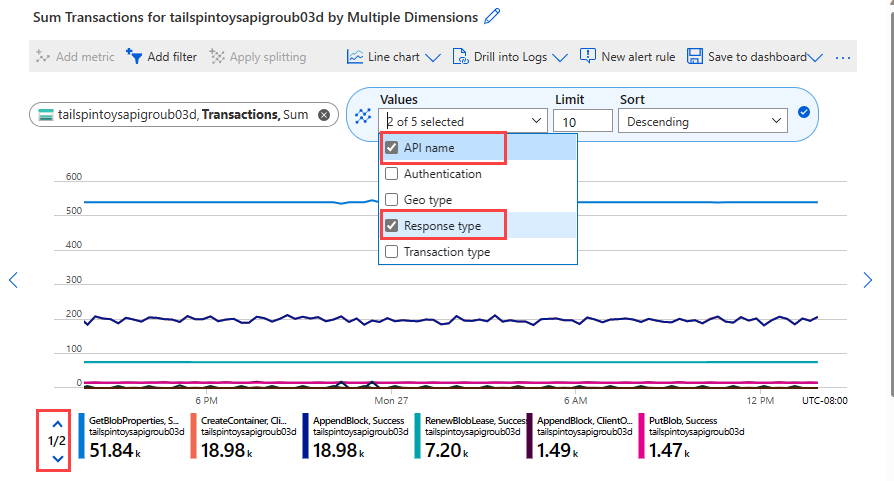Click the blue splitting confirm checkmark

tap(803, 112)
